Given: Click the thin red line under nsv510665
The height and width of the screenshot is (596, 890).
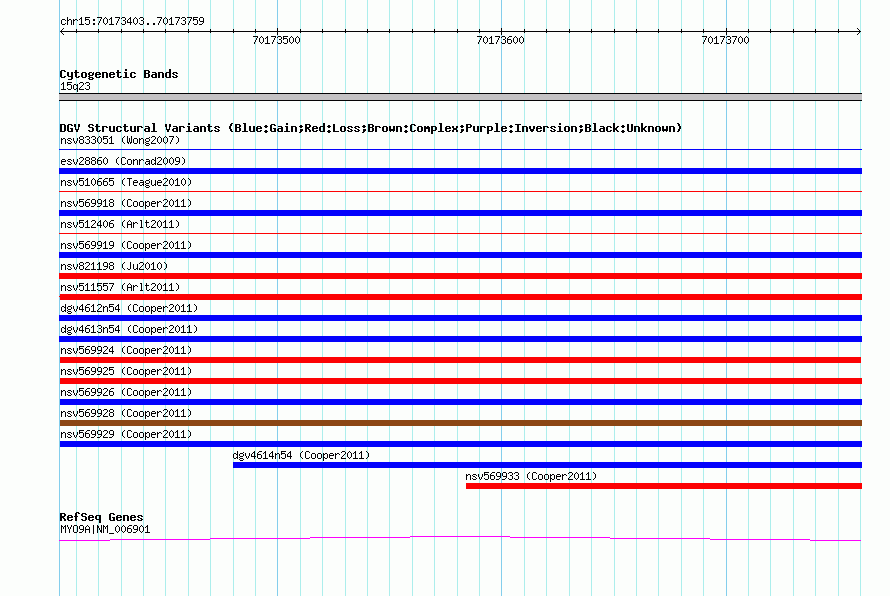Looking at the screenshot, I should (460, 191).
